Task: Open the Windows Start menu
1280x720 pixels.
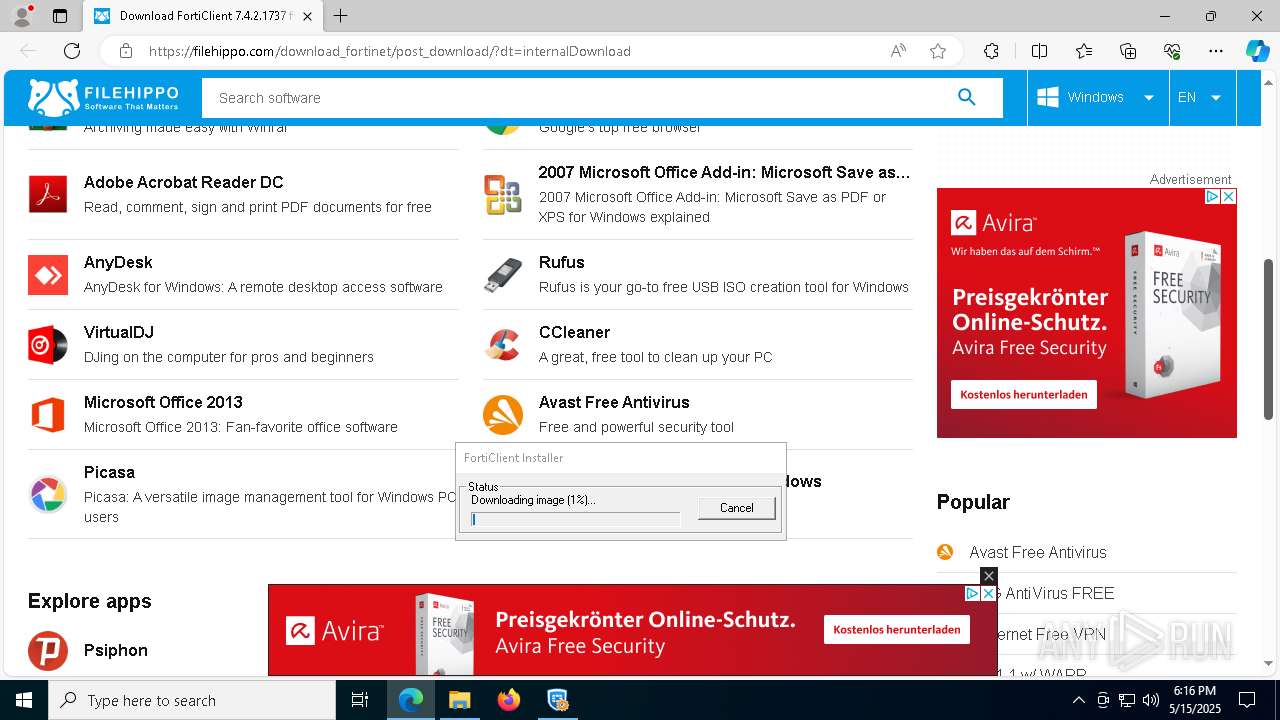Action: [24, 700]
